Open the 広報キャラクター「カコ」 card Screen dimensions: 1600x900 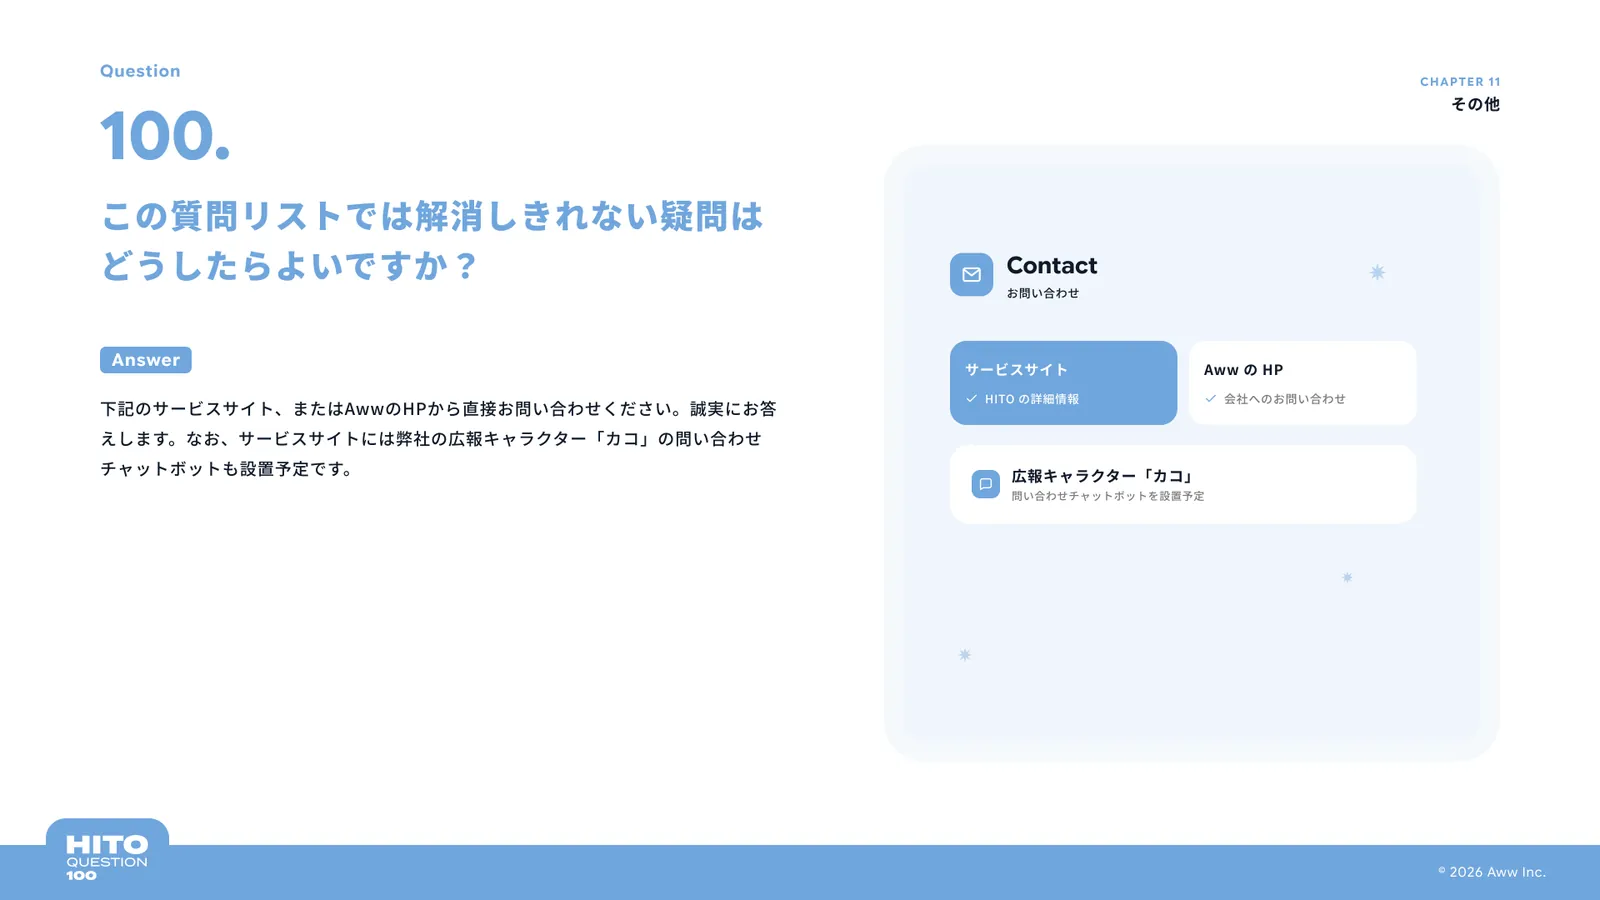point(1183,484)
